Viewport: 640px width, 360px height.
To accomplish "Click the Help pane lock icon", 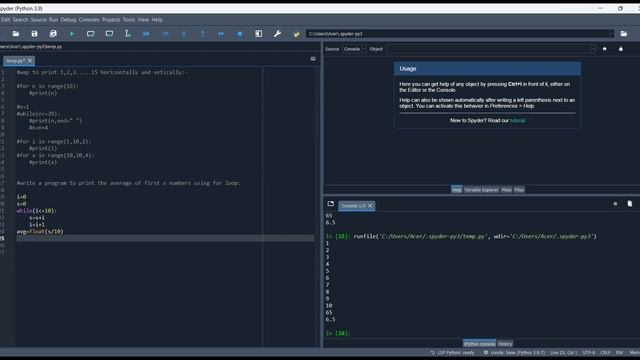I will click(x=621, y=49).
